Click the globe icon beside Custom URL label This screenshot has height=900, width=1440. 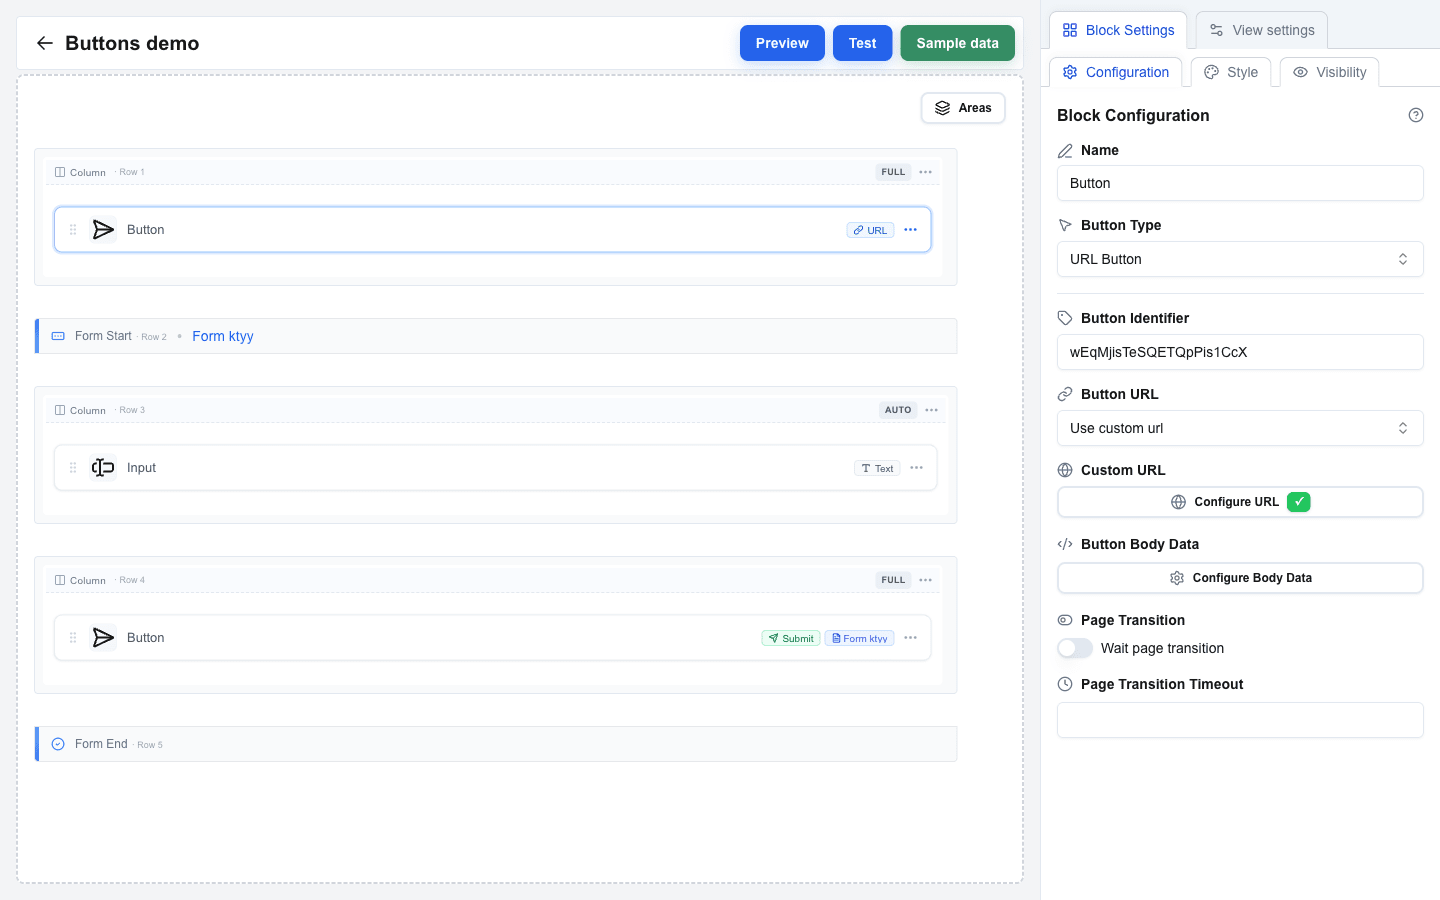pos(1065,470)
